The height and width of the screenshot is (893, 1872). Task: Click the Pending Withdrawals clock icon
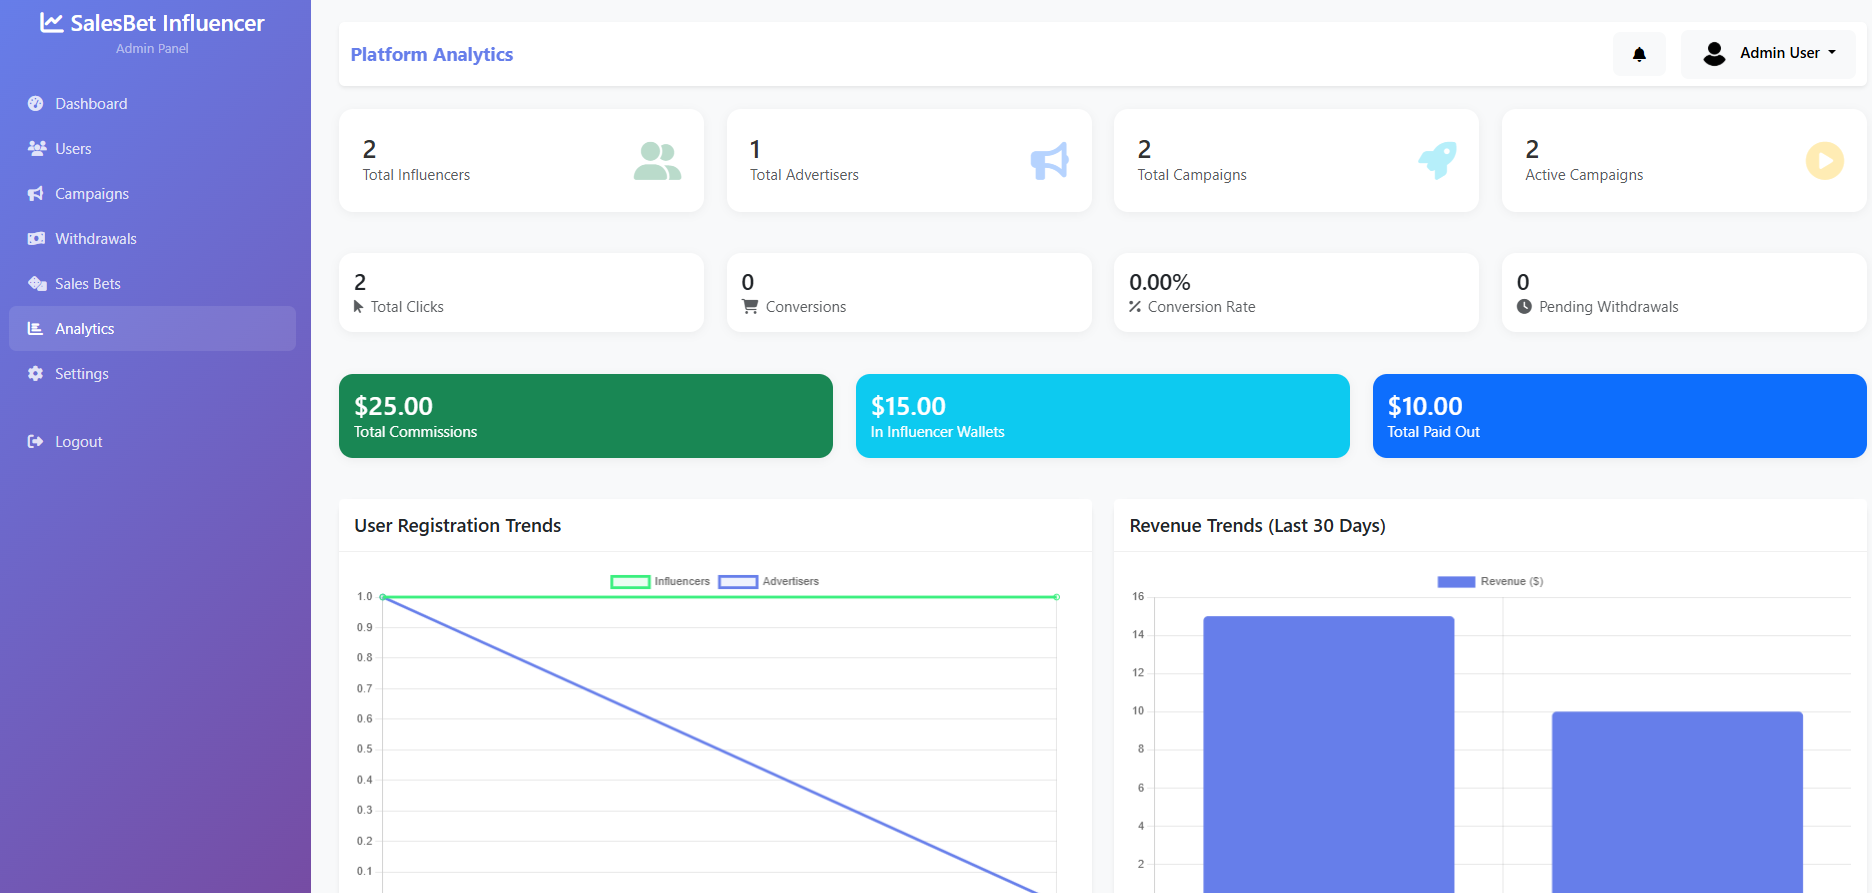pos(1524,307)
